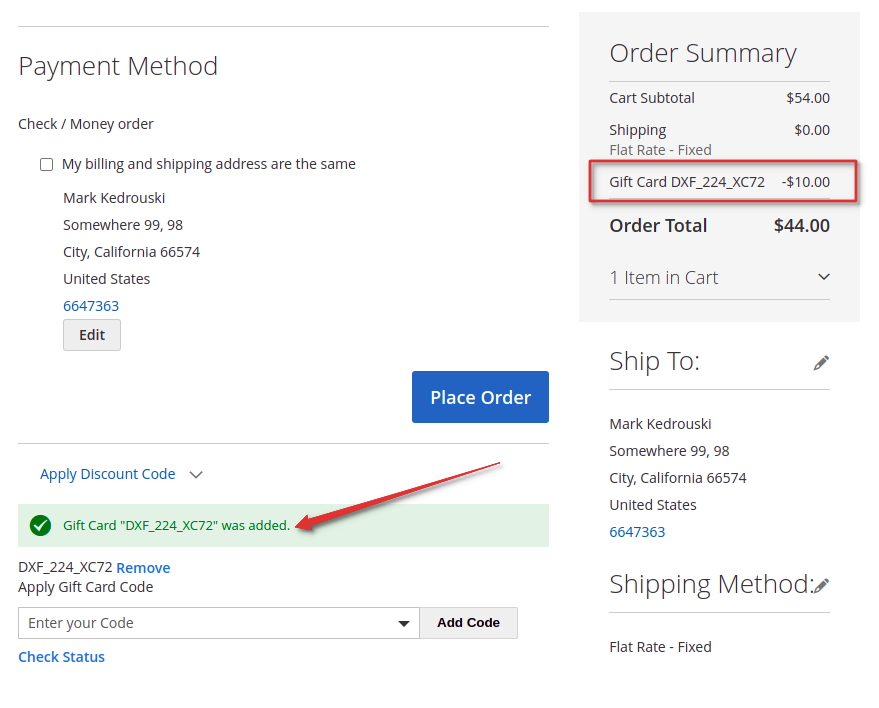Open the gift card code dropdown arrow

[x=404, y=623]
